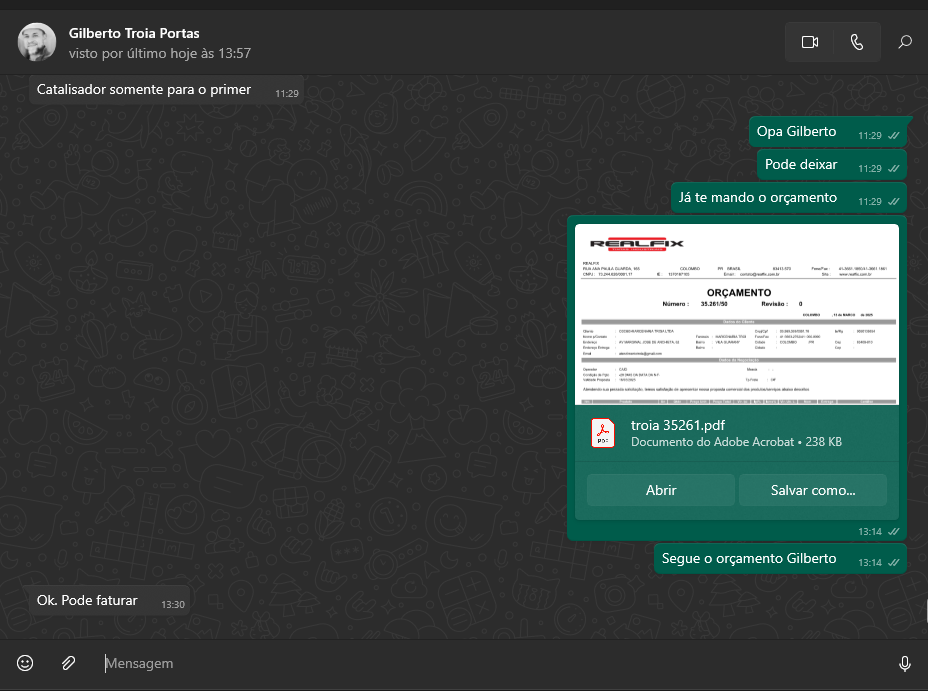Click the 'Pode deixar' message bubble
This screenshot has height=691, width=928.
[801, 165]
